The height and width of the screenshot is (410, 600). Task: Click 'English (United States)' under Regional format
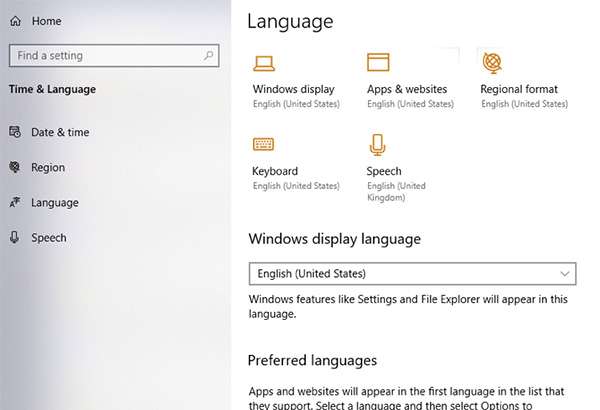coord(524,104)
